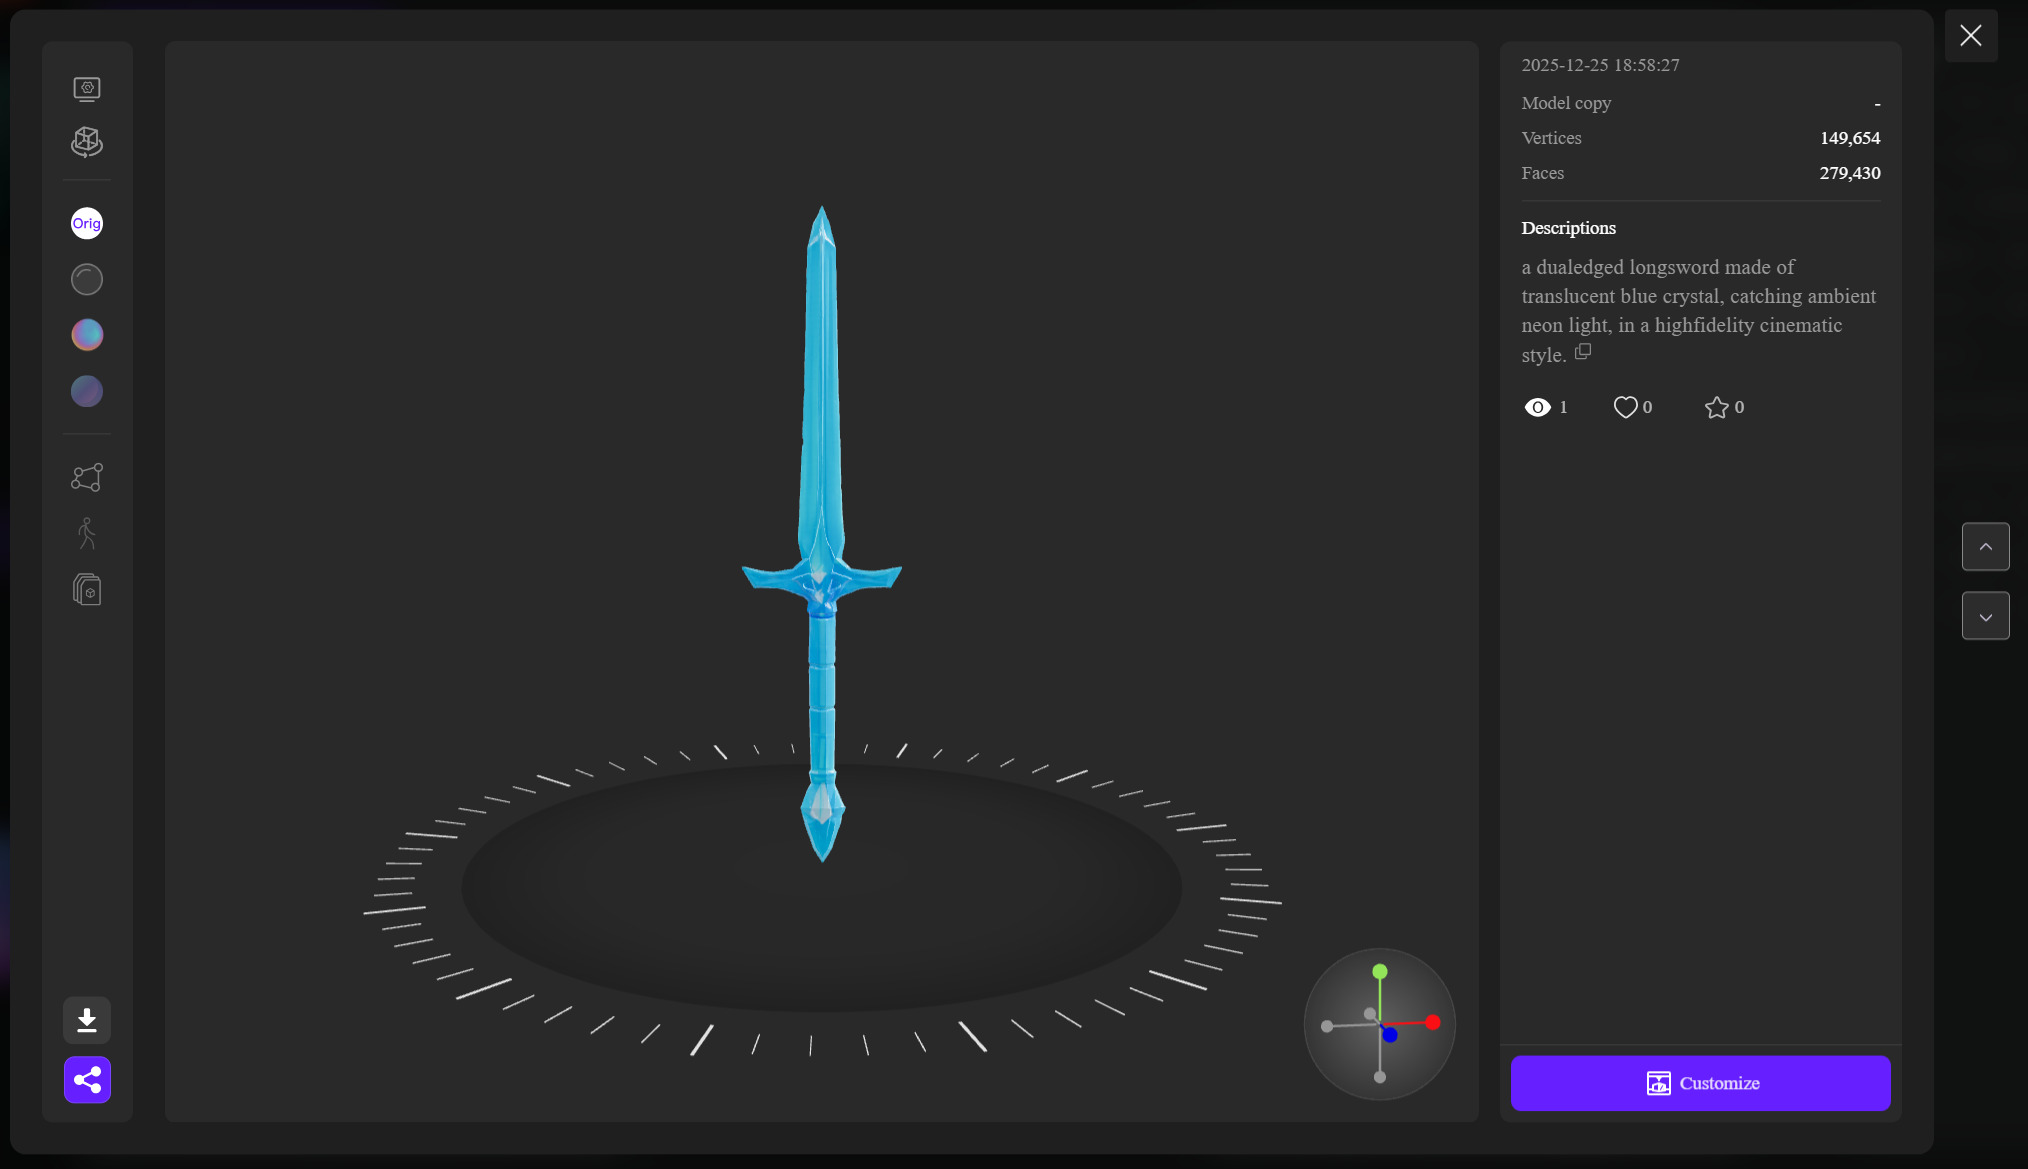Image resolution: width=2028 pixels, height=1169 pixels.
Task: Select the colorful textured material sphere
Action: click(86, 334)
